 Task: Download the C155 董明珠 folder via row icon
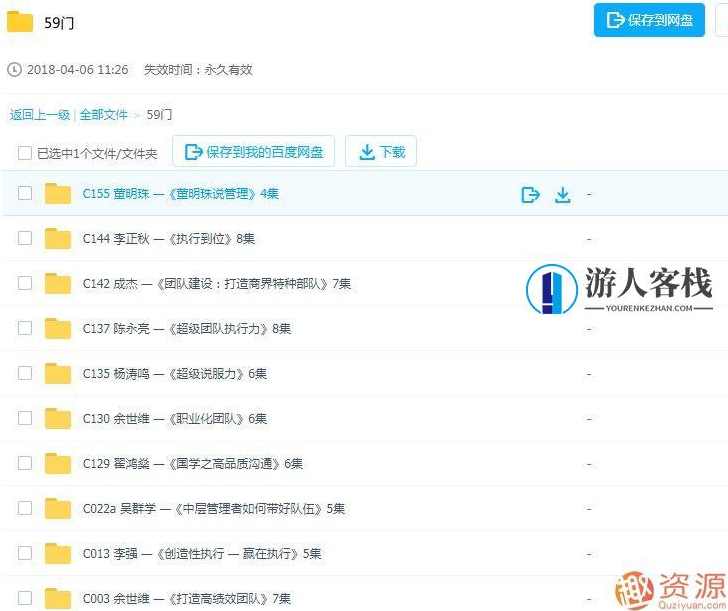(563, 195)
